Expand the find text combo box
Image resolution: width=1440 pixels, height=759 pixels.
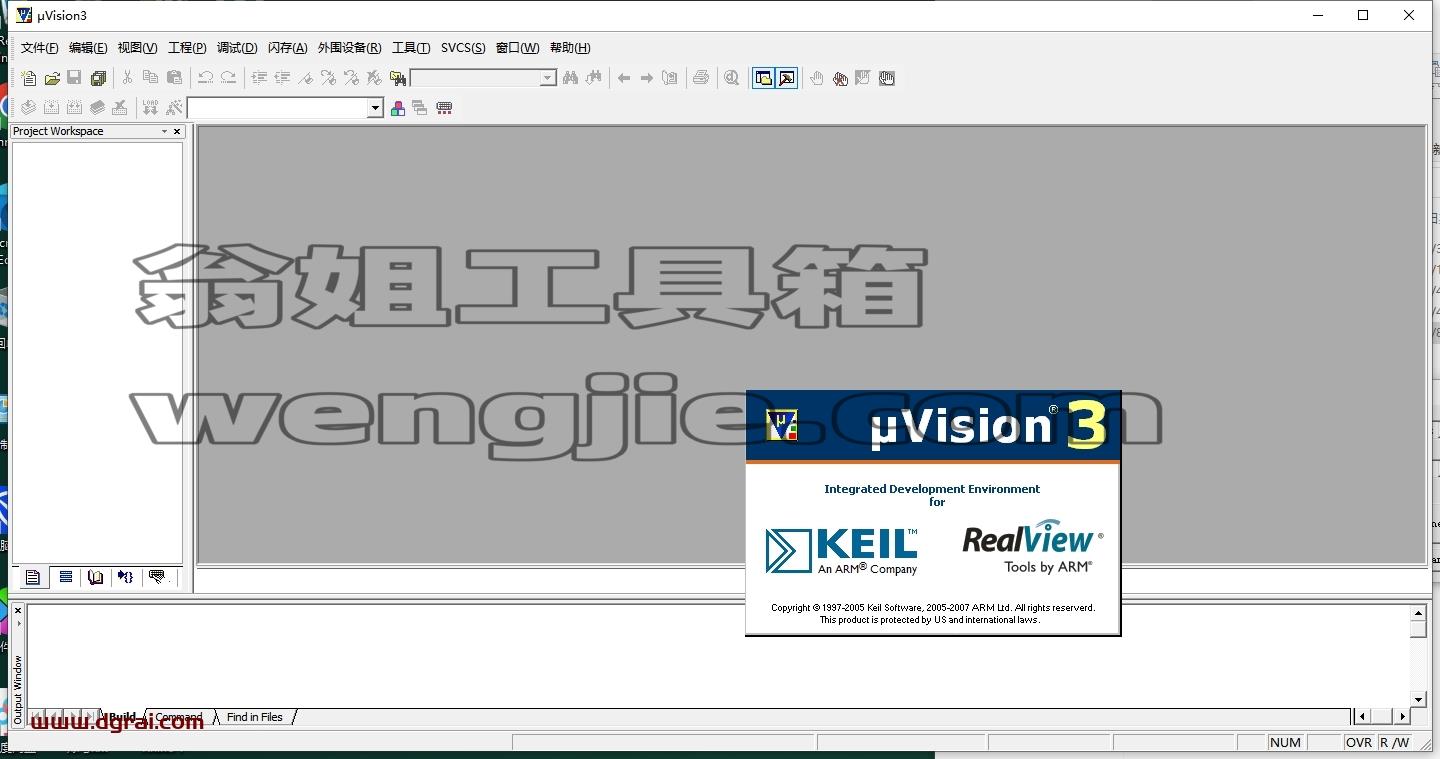pos(548,78)
